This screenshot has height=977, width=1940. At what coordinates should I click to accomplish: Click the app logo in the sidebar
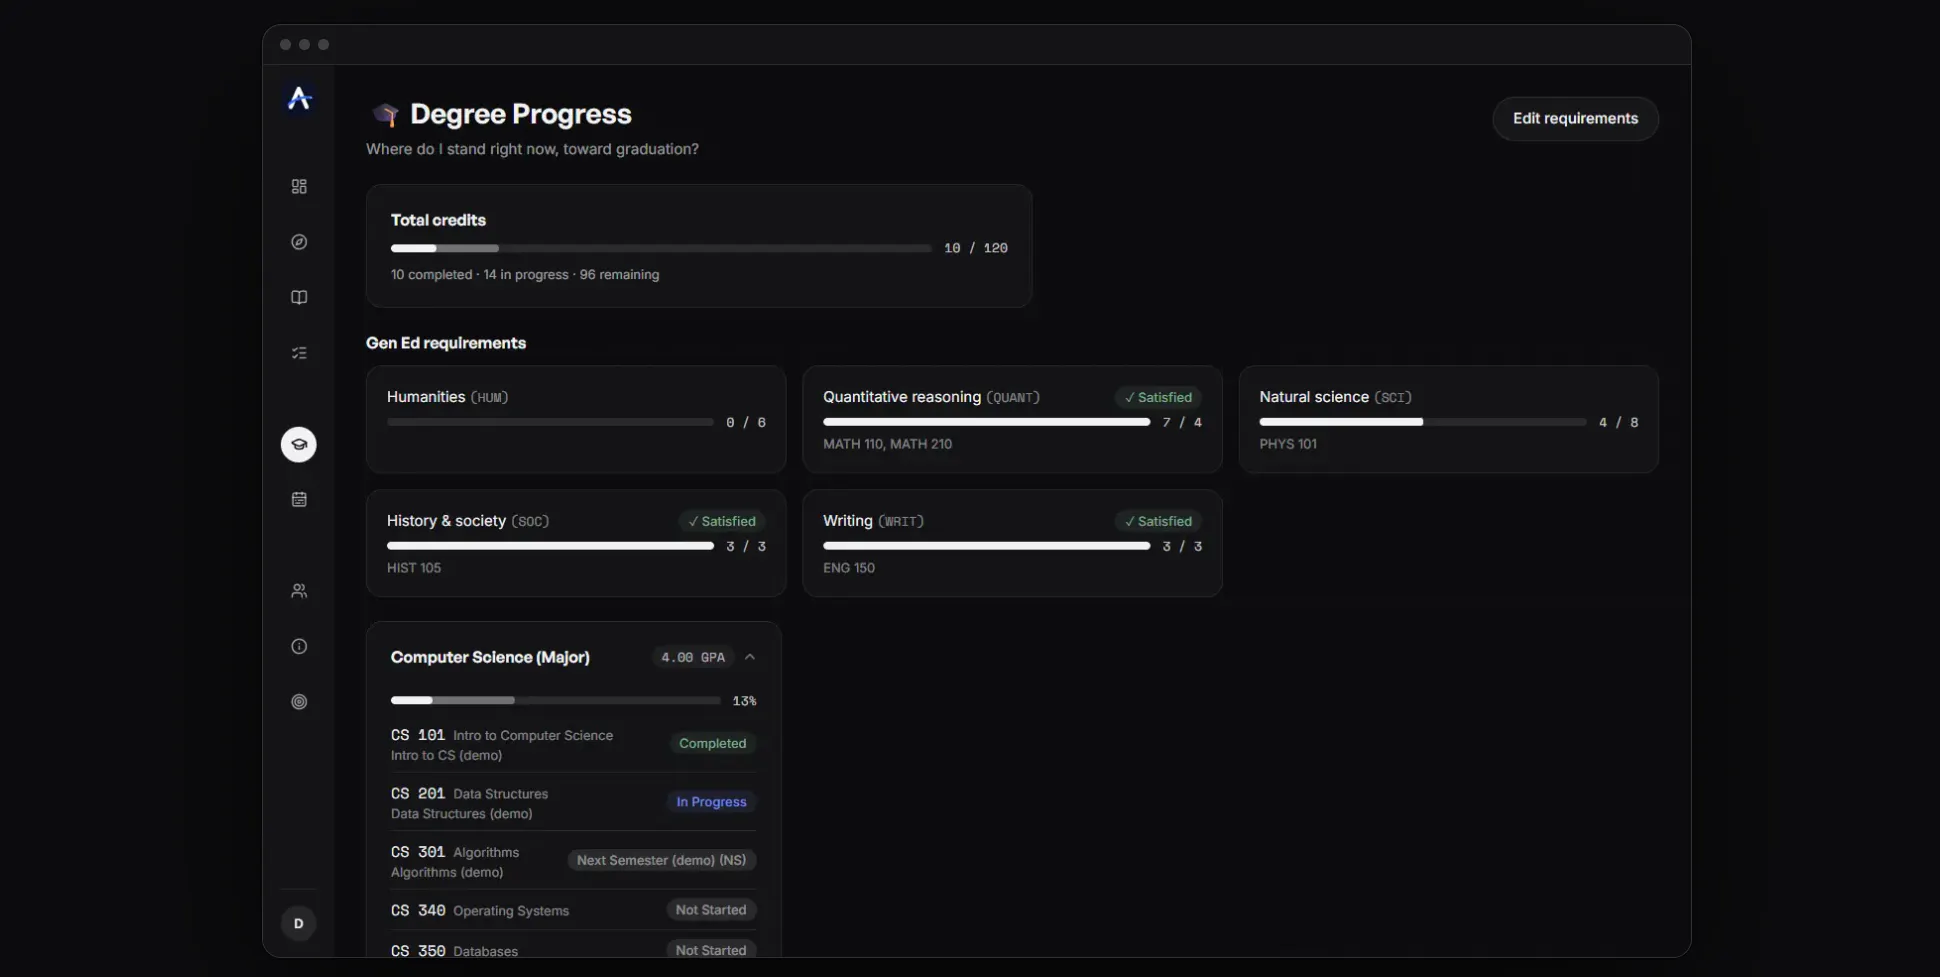point(299,98)
